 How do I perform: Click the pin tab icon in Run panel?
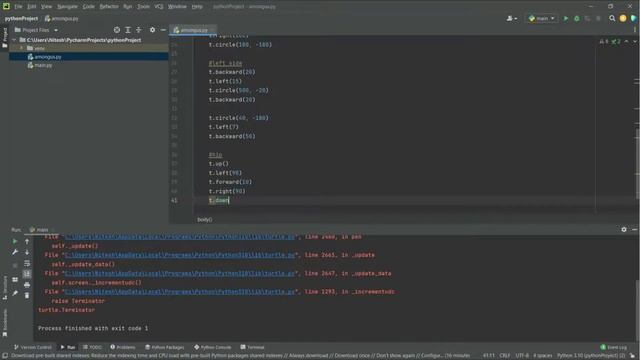tap(15, 293)
